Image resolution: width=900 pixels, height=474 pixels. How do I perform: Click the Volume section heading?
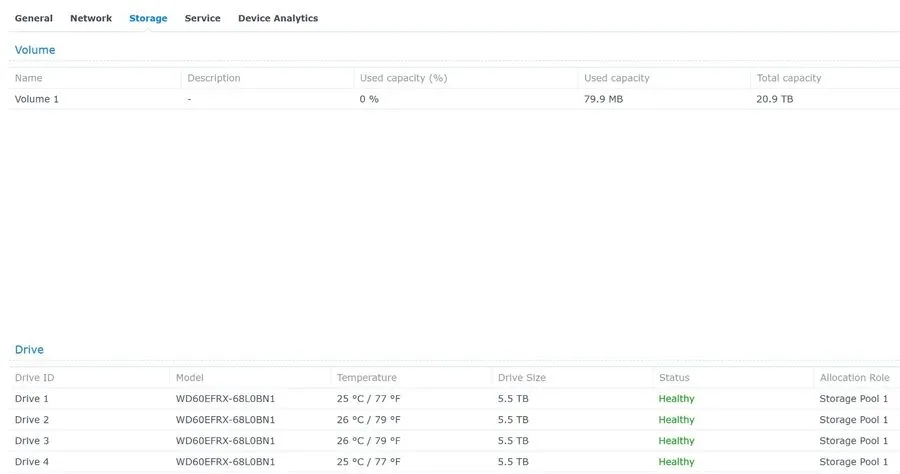(35, 50)
